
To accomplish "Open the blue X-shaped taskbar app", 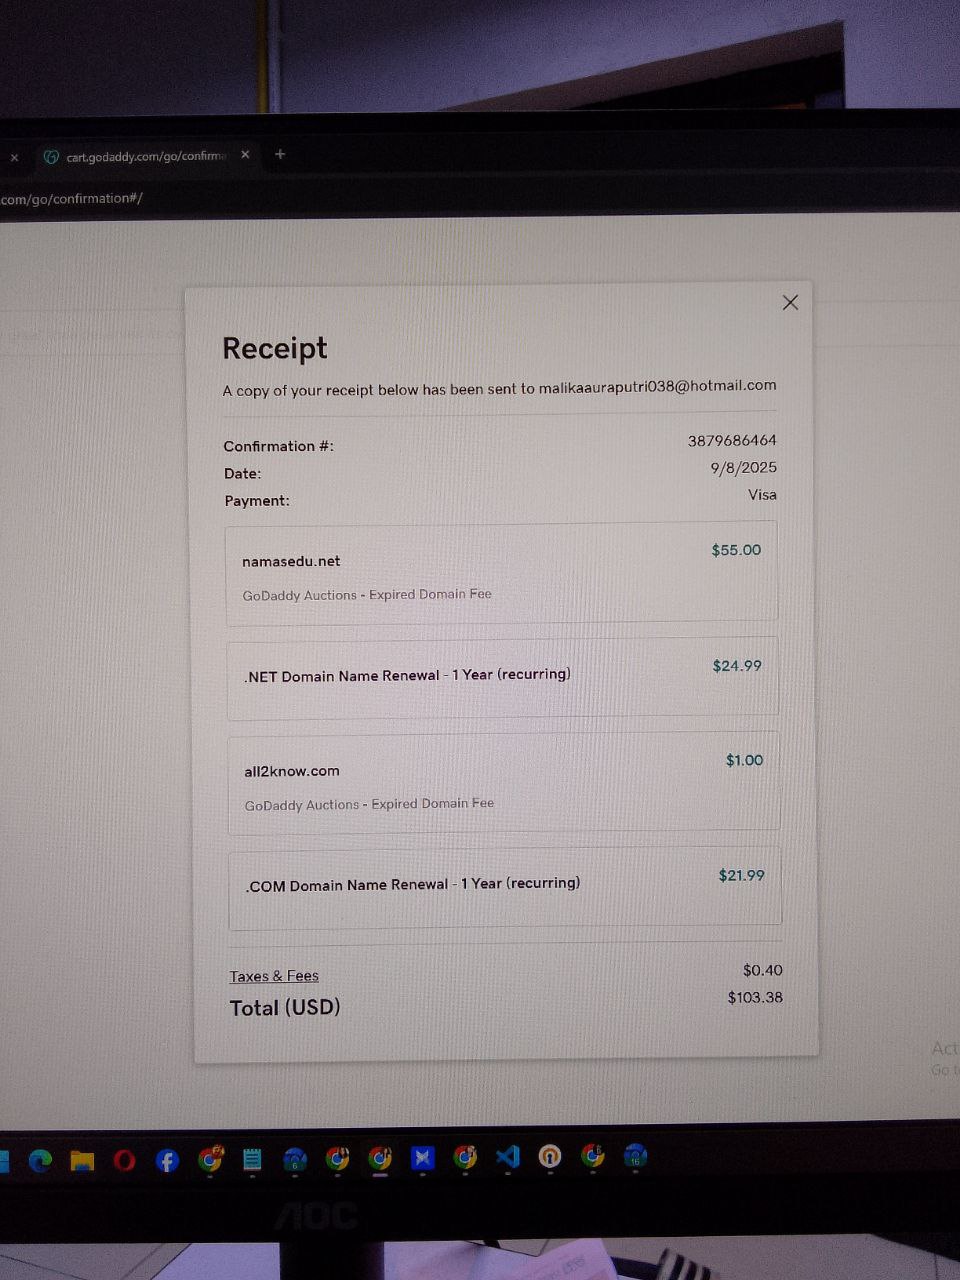I will 423,1158.
